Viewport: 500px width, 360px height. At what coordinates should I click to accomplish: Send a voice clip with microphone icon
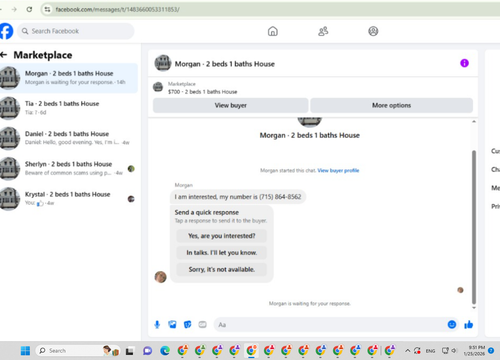point(157,324)
